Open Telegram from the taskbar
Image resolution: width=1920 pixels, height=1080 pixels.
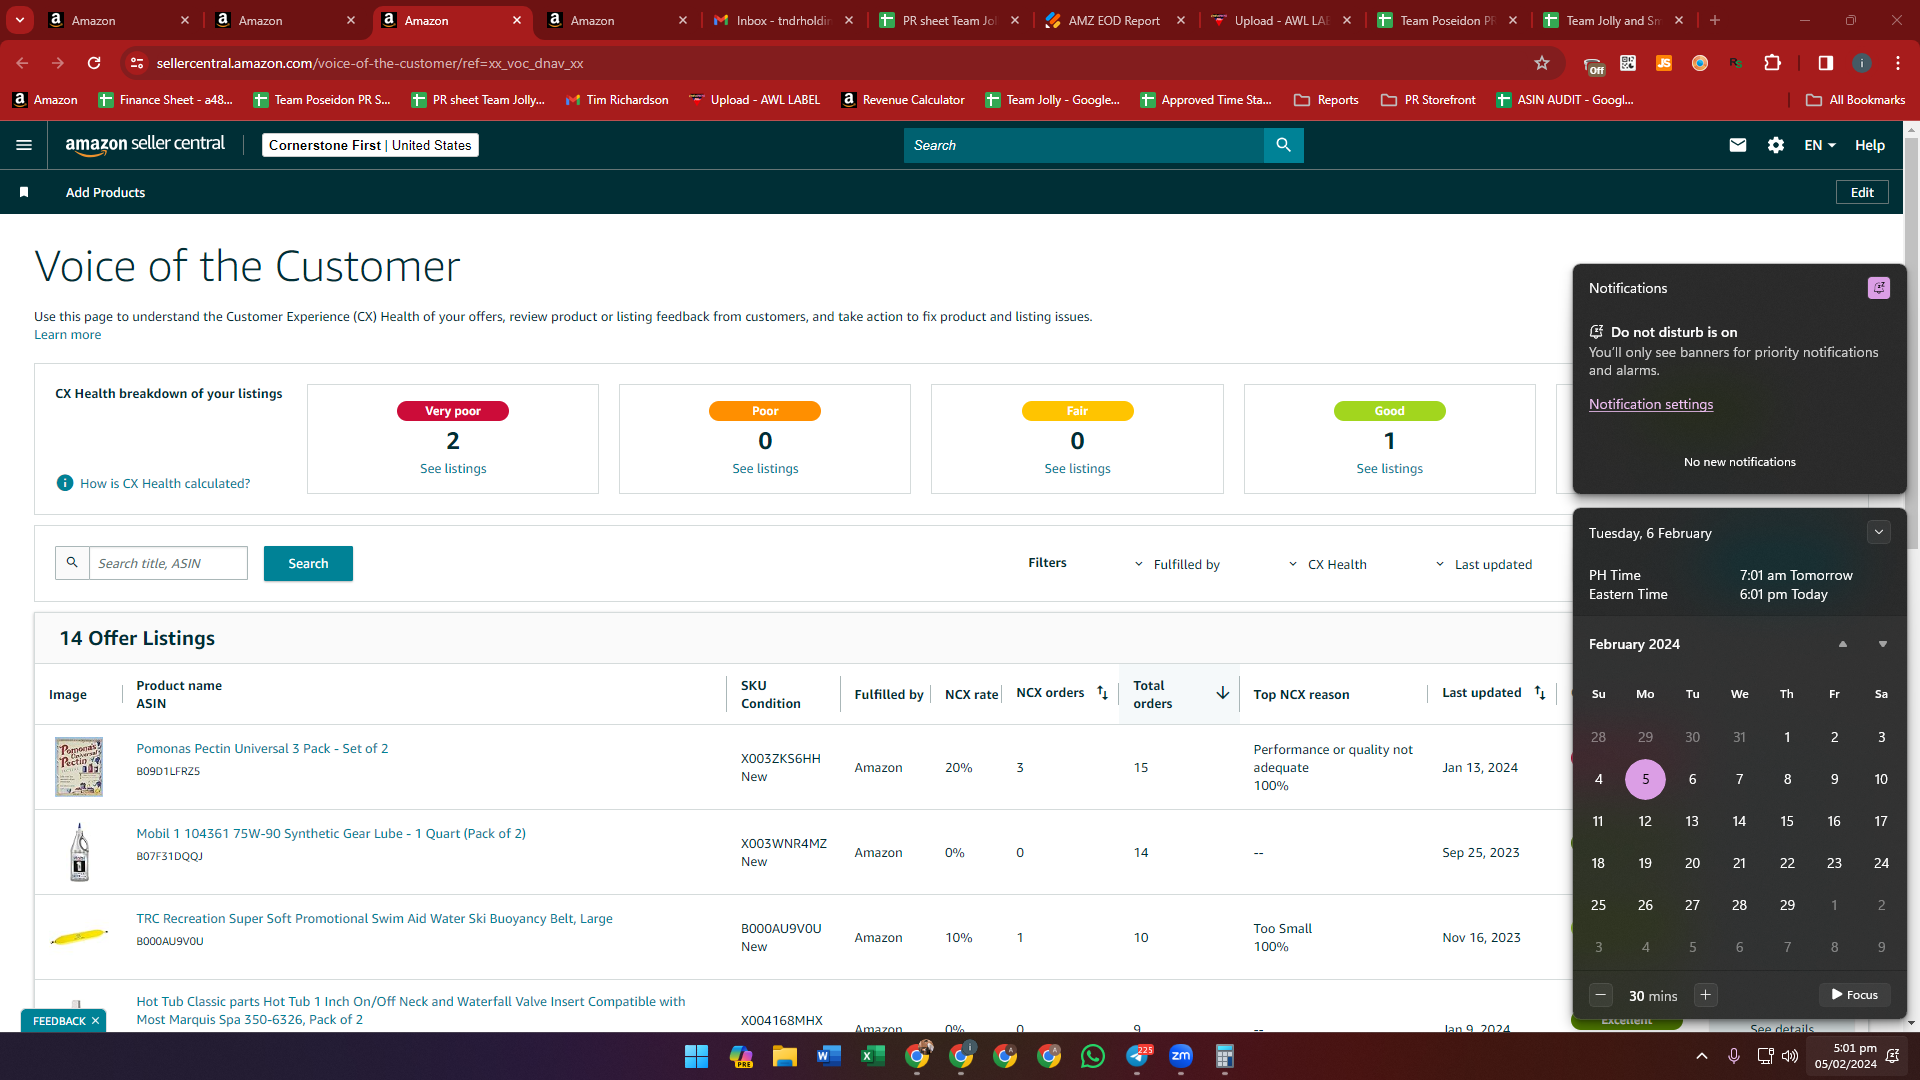[1137, 1056]
